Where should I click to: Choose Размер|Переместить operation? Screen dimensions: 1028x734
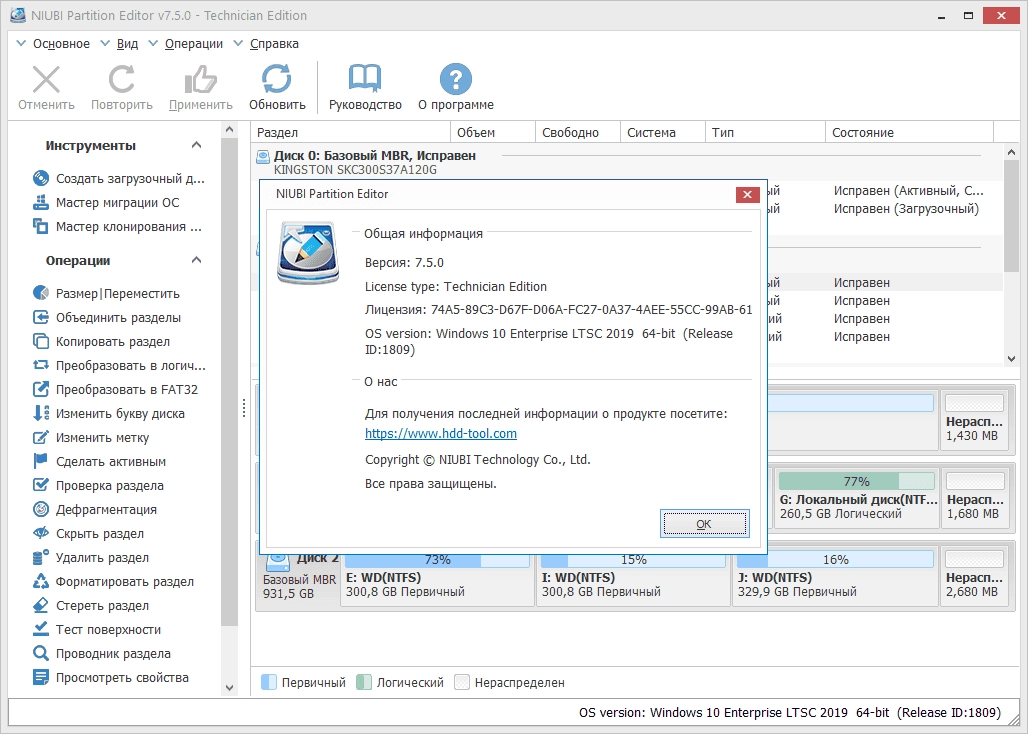click(x=106, y=293)
